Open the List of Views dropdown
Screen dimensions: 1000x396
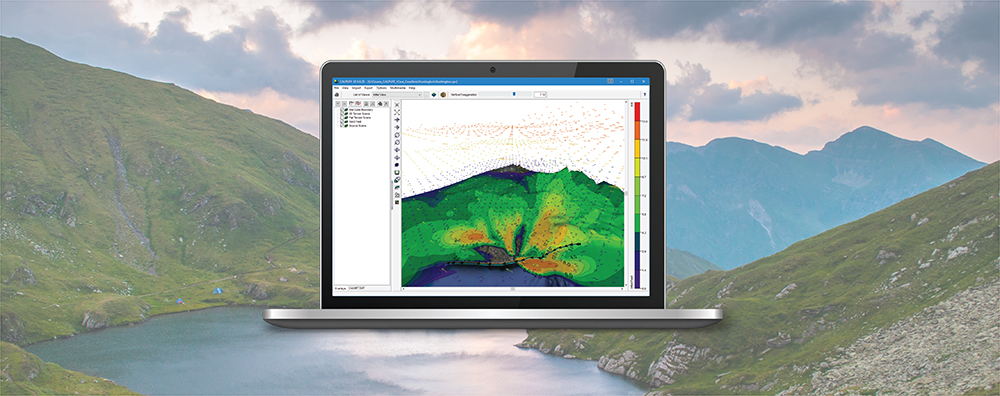pyautogui.click(x=397, y=94)
